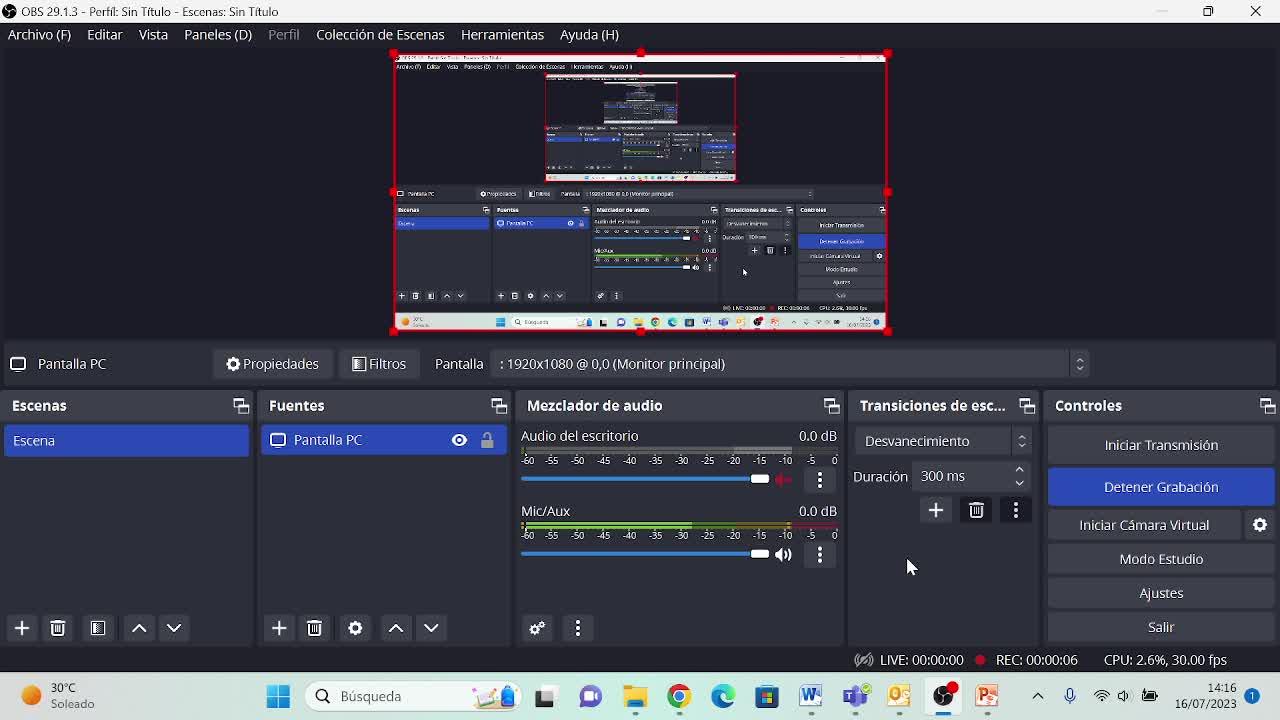
Task: Float the Transiciones de escena panel
Action: tap(1026, 406)
